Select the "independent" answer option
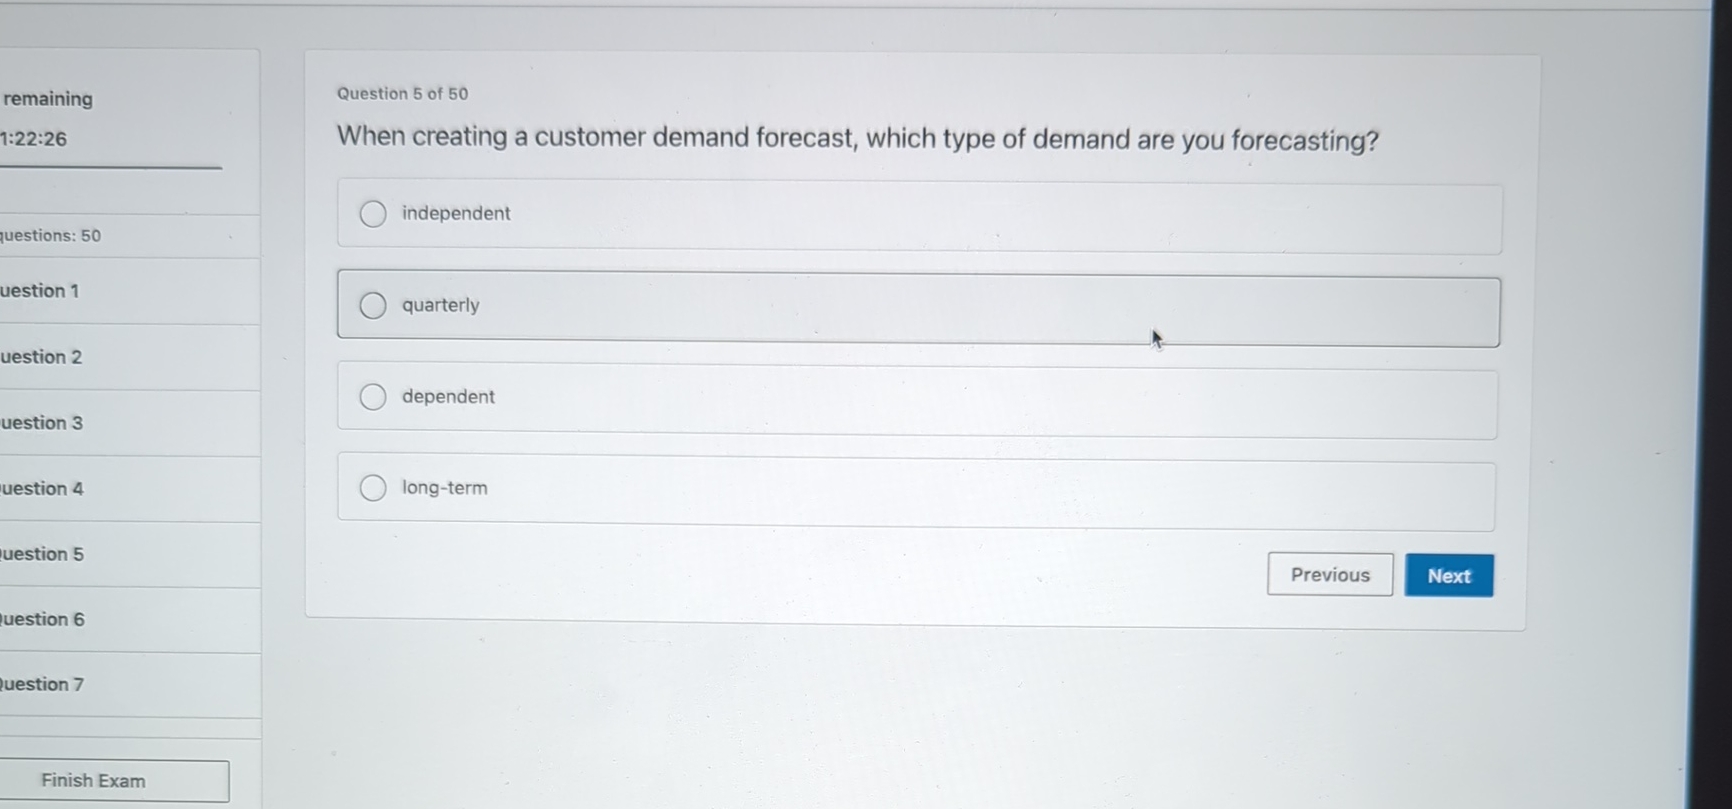The width and height of the screenshot is (1732, 809). click(x=372, y=213)
